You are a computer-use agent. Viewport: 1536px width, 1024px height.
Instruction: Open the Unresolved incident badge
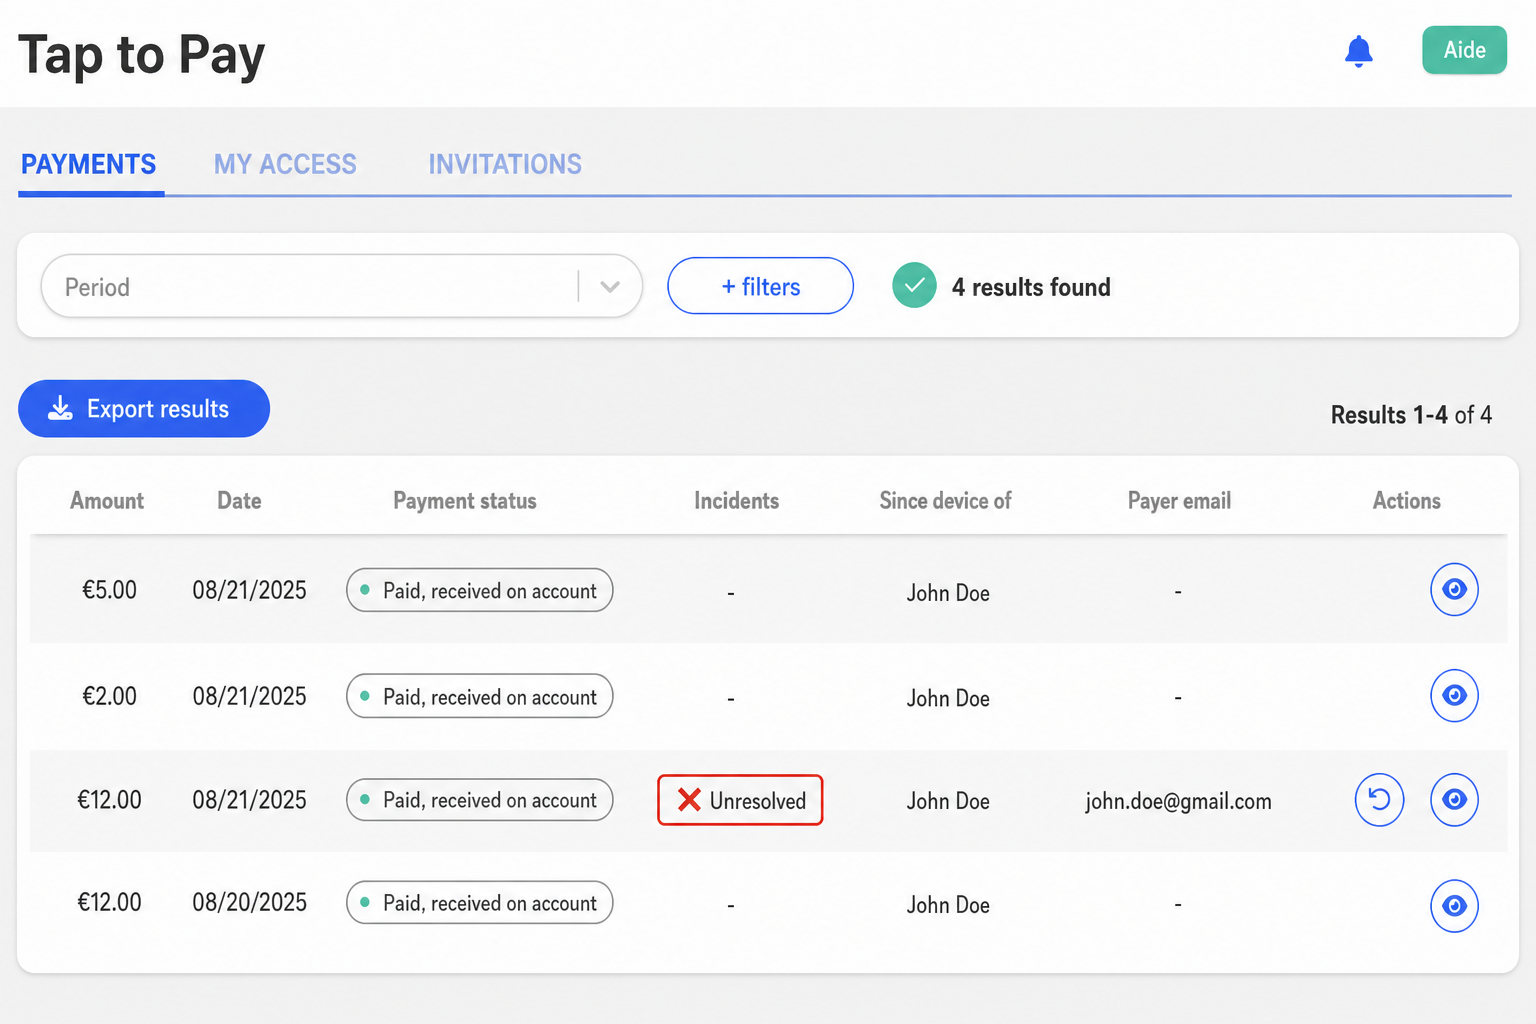tap(740, 800)
